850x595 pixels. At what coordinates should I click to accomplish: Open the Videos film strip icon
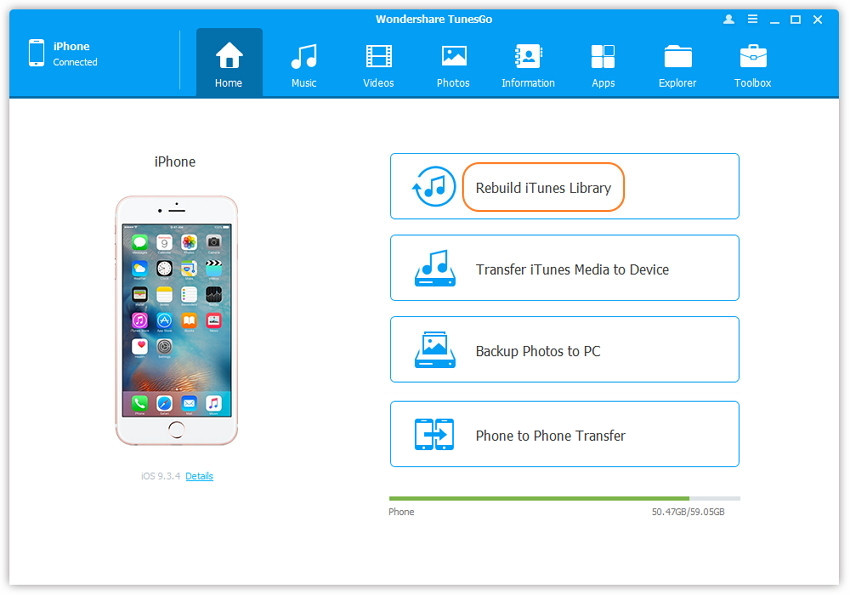coord(378,56)
